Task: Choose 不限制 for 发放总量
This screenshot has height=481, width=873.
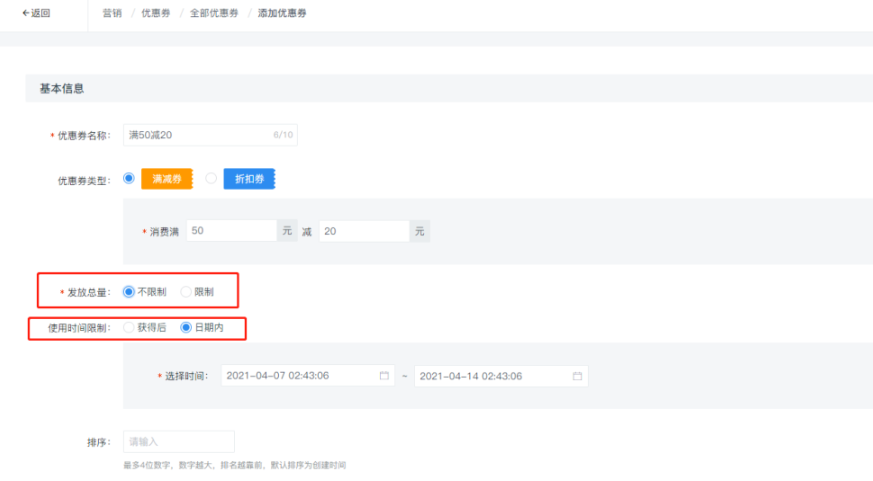Action: click(128, 292)
